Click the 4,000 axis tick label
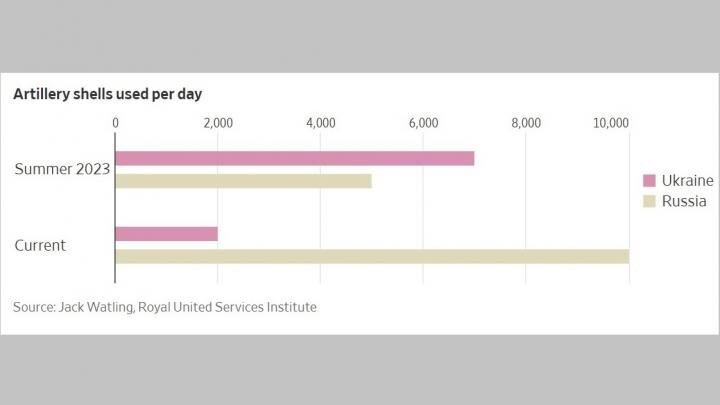Image resolution: width=720 pixels, height=405 pixels. 321,123
